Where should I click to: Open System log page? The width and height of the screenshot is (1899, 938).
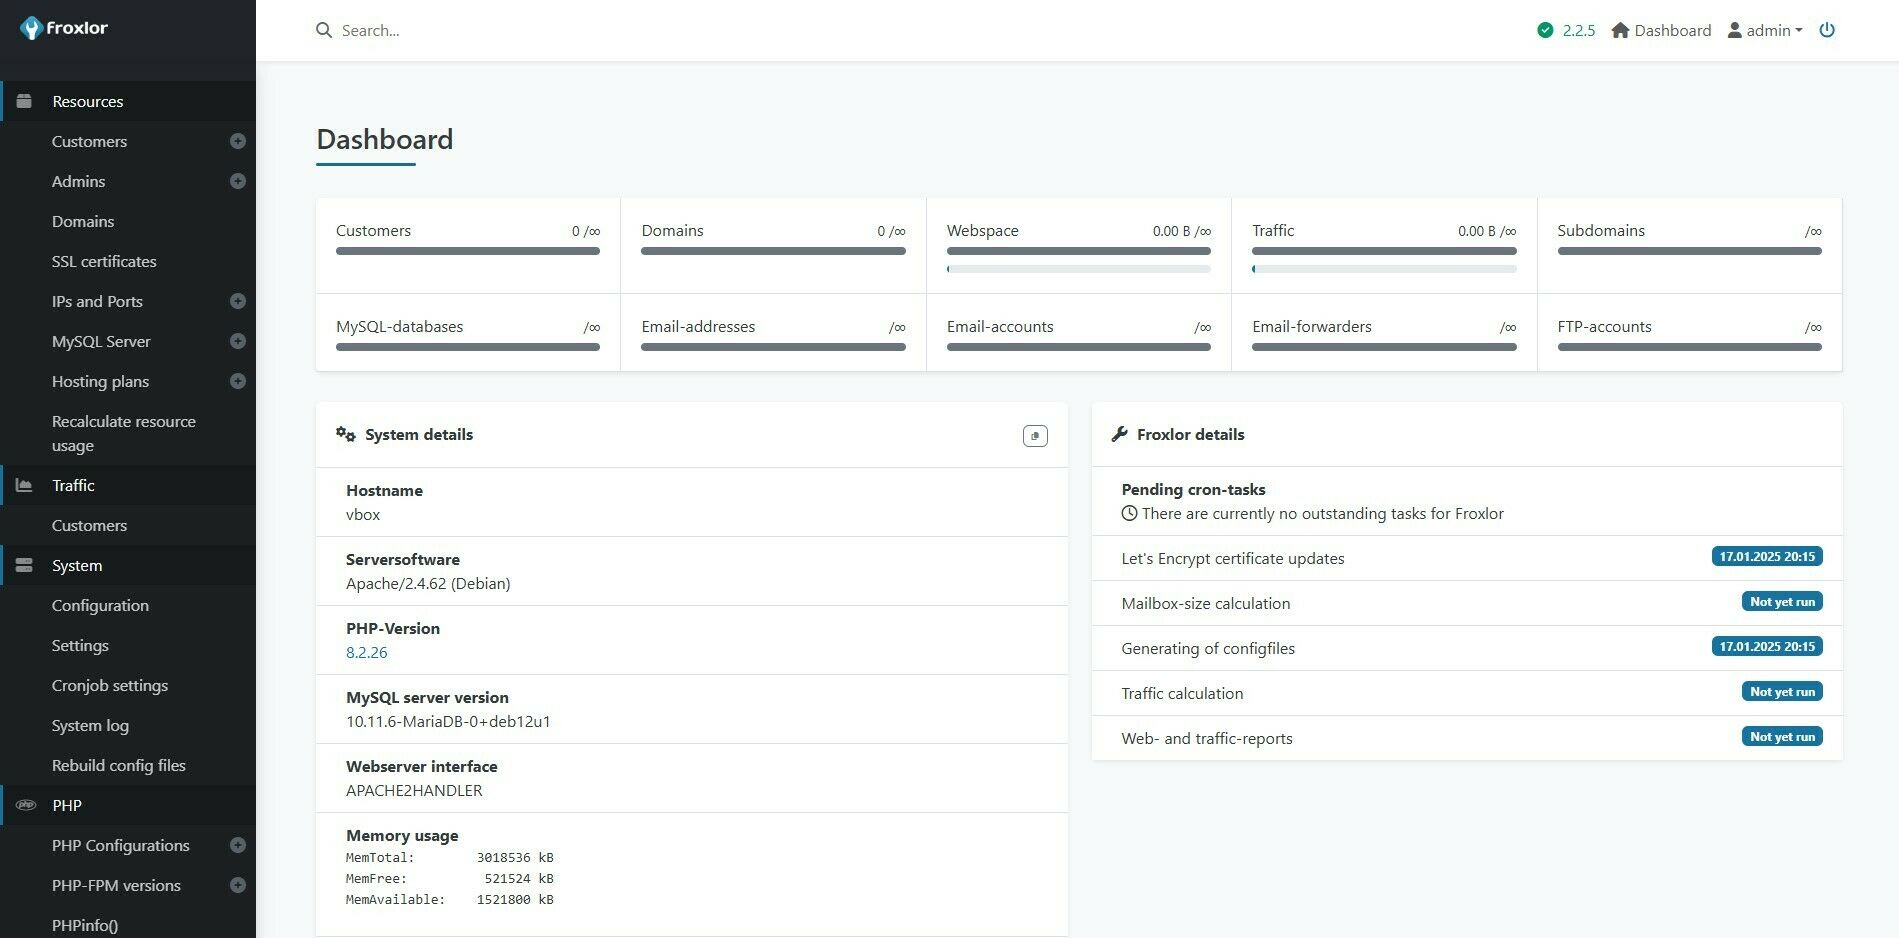pyautogui.click(x=90, y=725)
